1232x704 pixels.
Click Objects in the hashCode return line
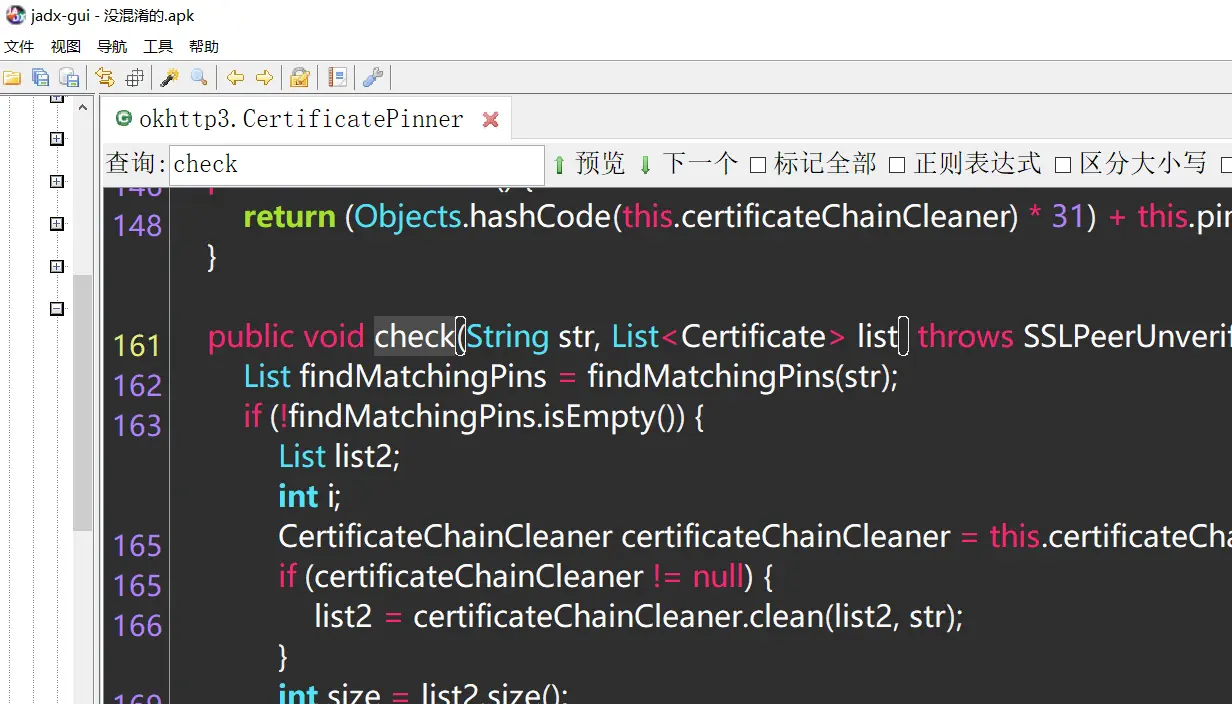407,217
